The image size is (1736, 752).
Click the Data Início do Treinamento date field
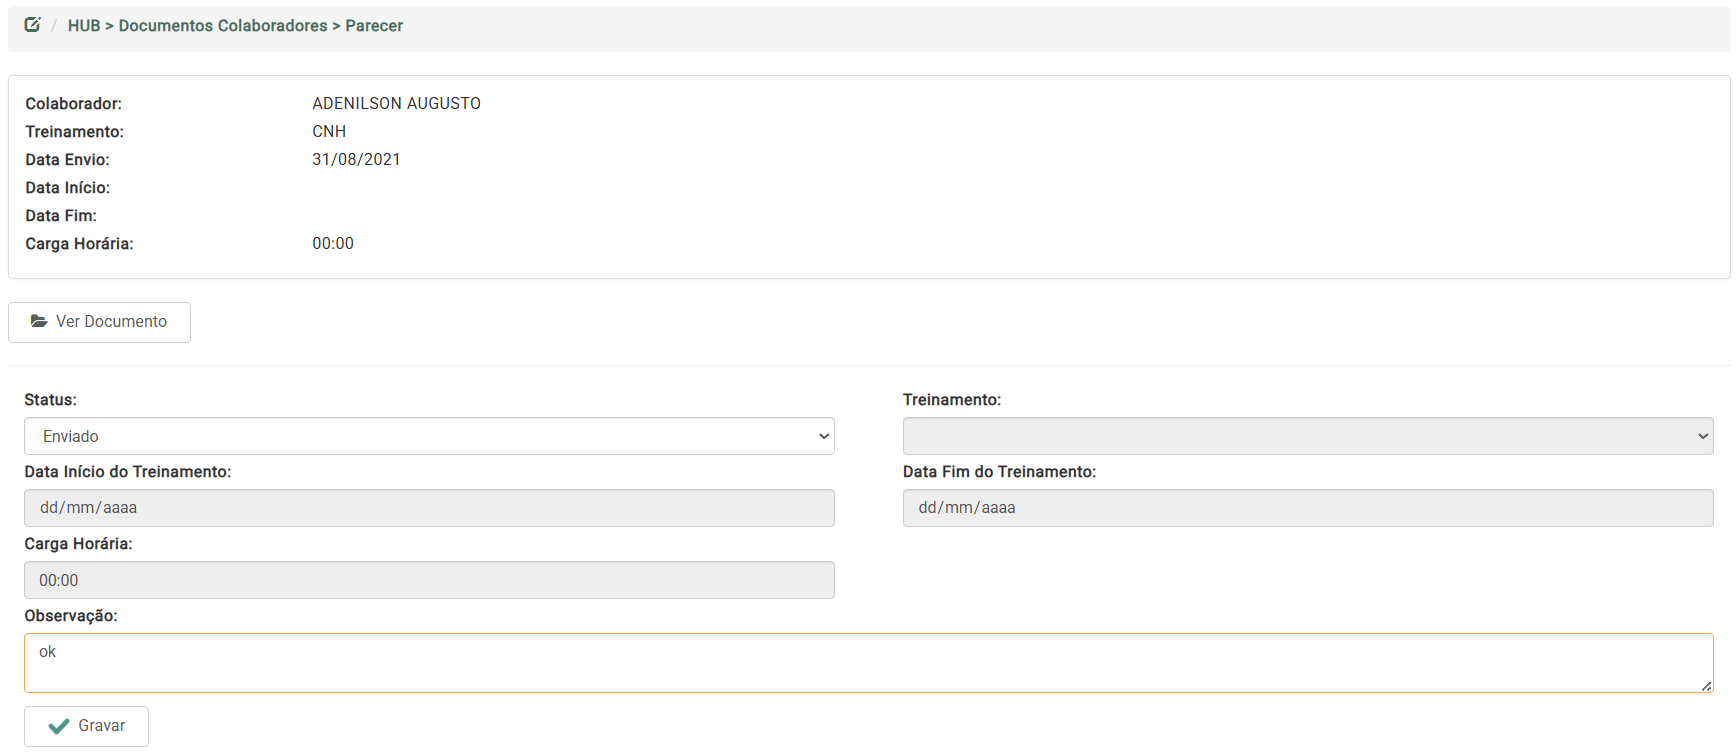pyautogui.click(x=428, y=508)
